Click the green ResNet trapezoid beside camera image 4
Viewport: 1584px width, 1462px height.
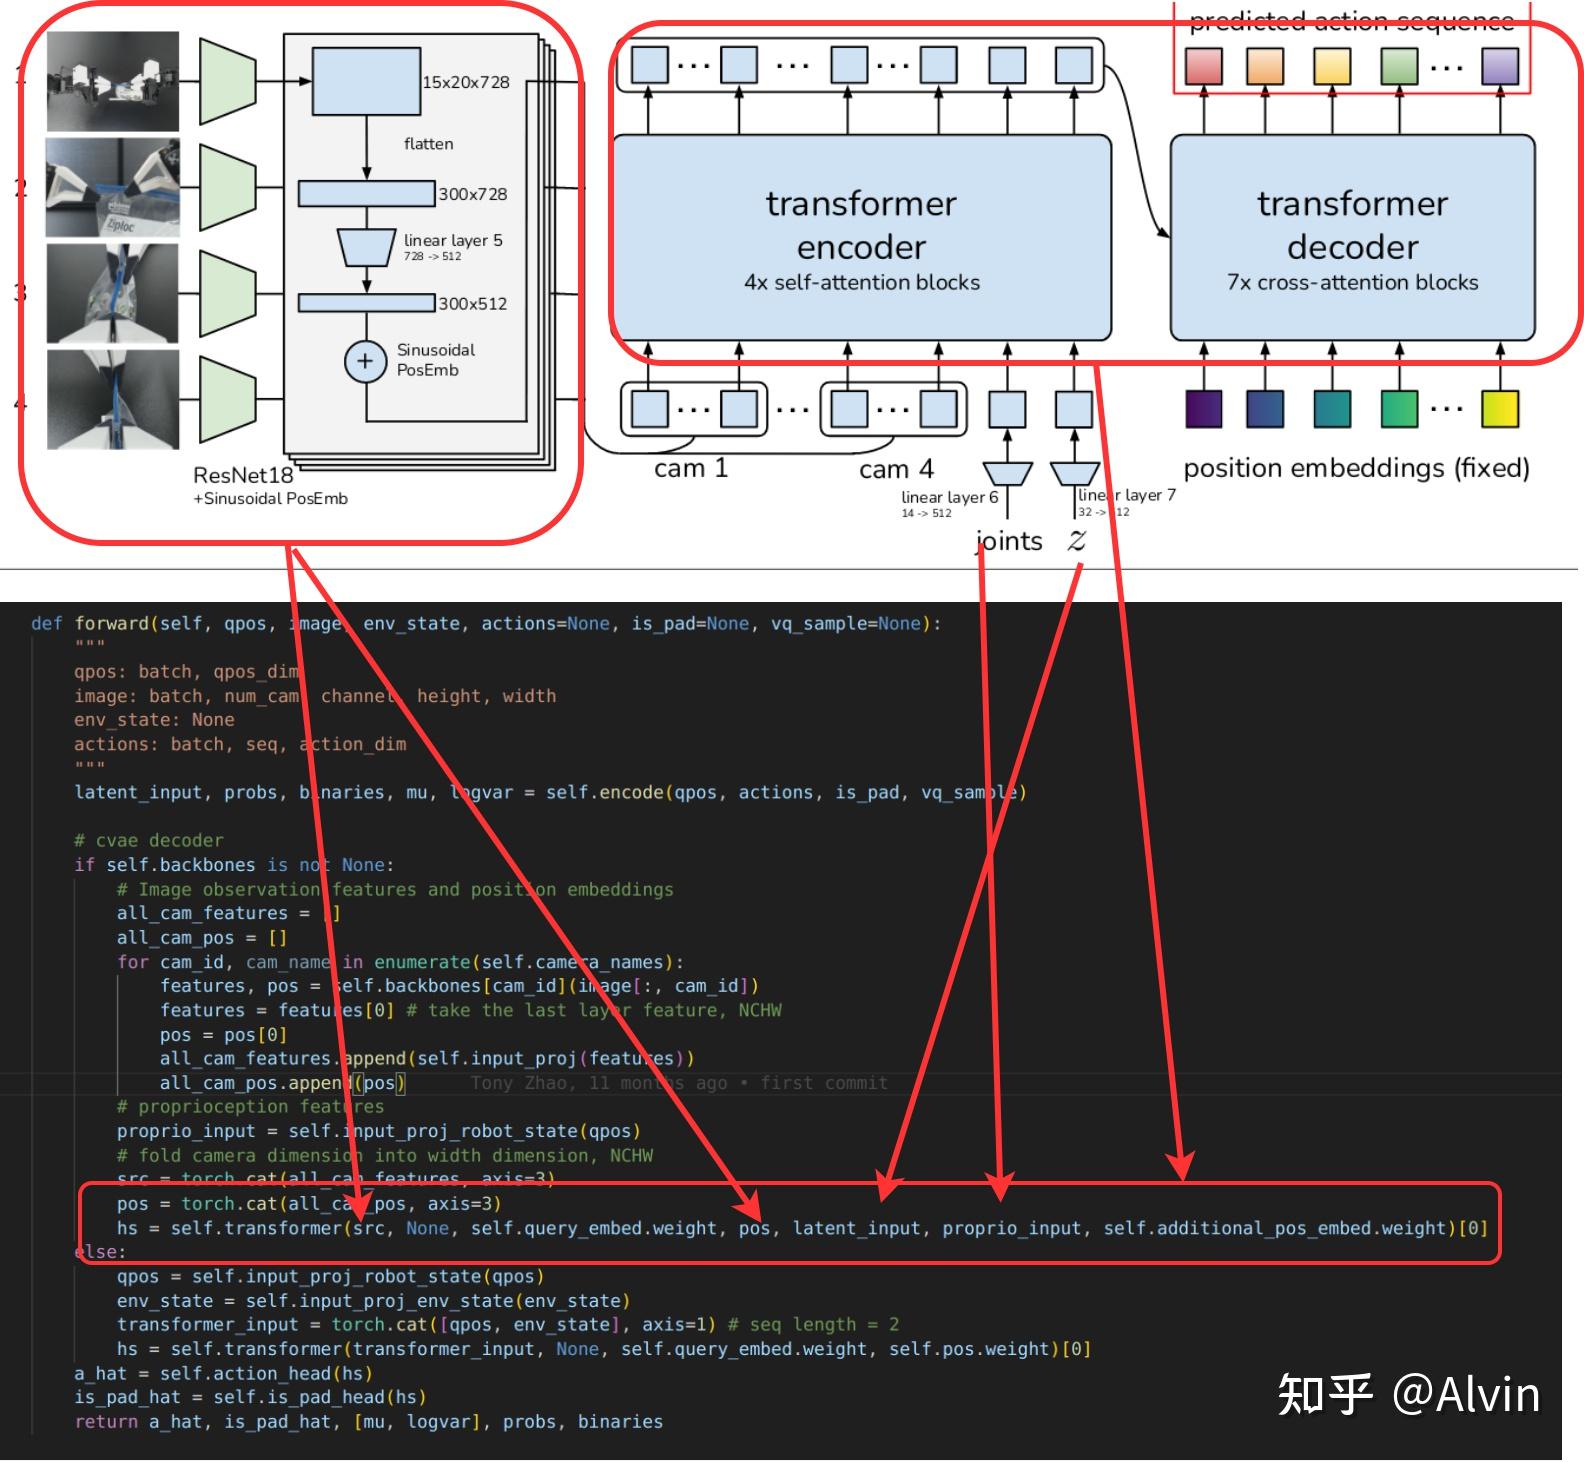[228, 399]
